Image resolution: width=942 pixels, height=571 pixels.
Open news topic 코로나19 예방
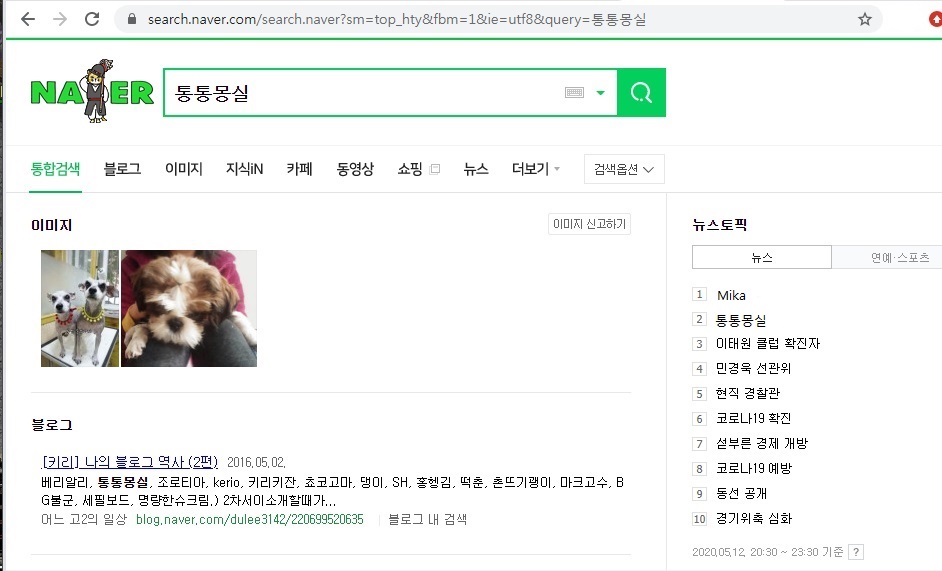click(754, 468)
